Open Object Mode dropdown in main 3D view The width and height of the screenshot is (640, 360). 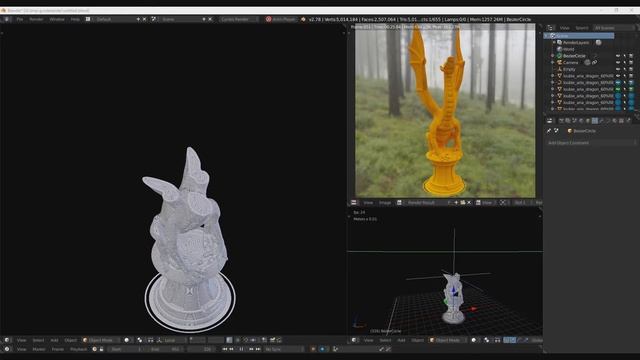click(x=101, y=340)
